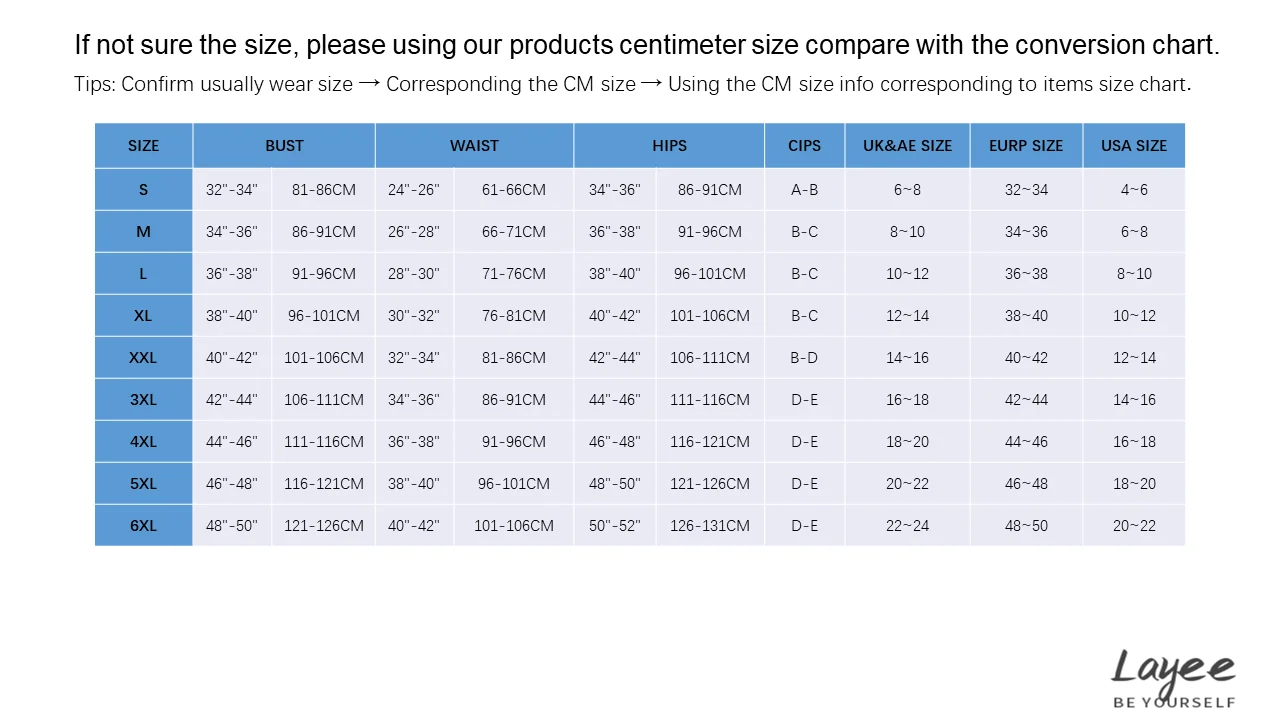Click the XXL size row label
The image size is (1280, 720).
144,357
